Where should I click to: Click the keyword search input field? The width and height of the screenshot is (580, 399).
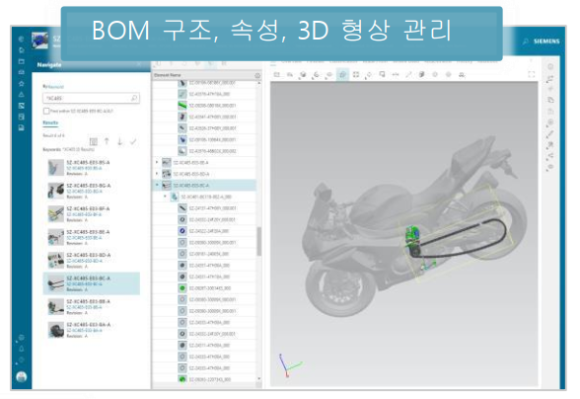pyautogui.click(x=91, y=98)
